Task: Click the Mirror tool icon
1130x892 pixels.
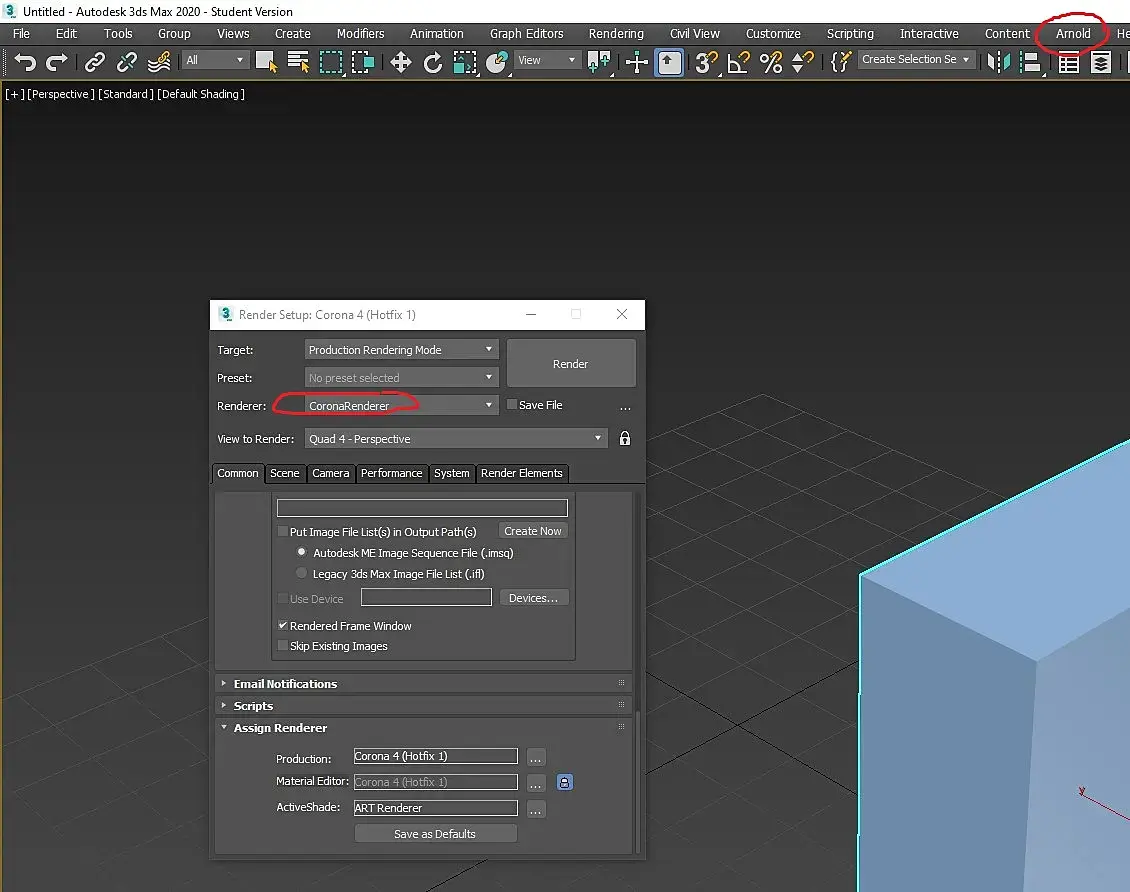Action: (997, 62)
